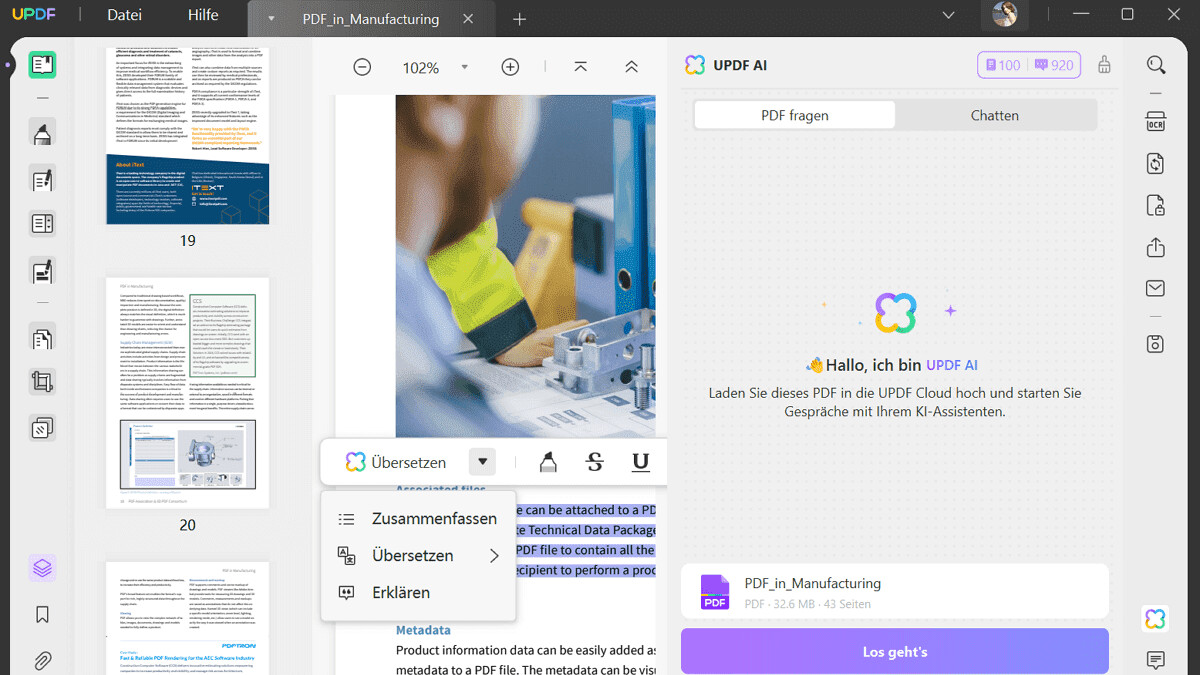Open UPDF AI sparkle icon bottom right
Viewport: 1200px width, 675px height.
click(1155, 619)
